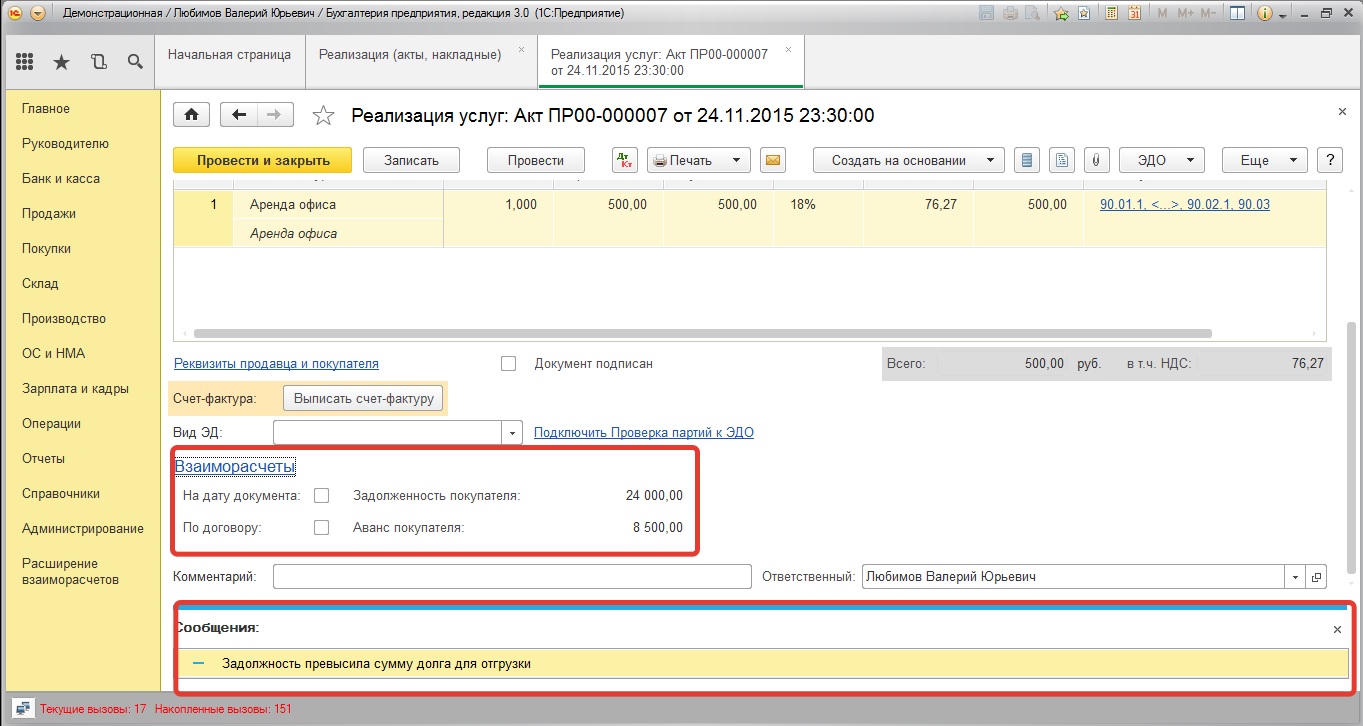This screenshot has height=726, width=1363.
Task: Send the document by email envelope icon
Action: click(x=772, y=160)
